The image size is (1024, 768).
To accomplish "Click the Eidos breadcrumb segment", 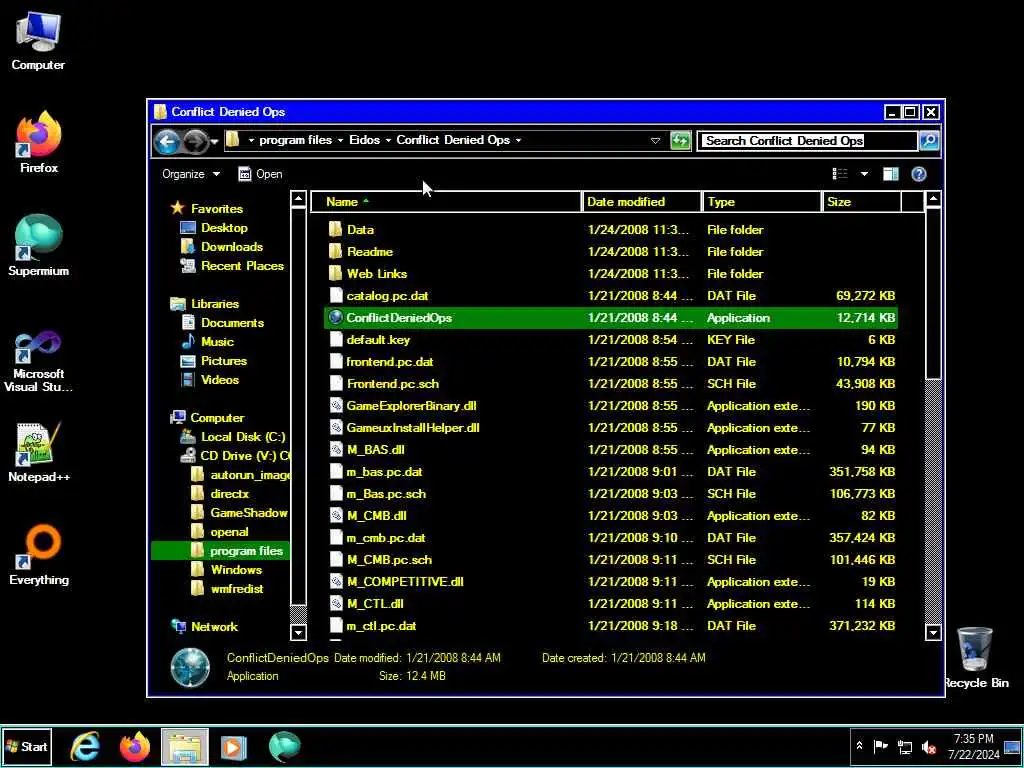I will pos(364,140).
